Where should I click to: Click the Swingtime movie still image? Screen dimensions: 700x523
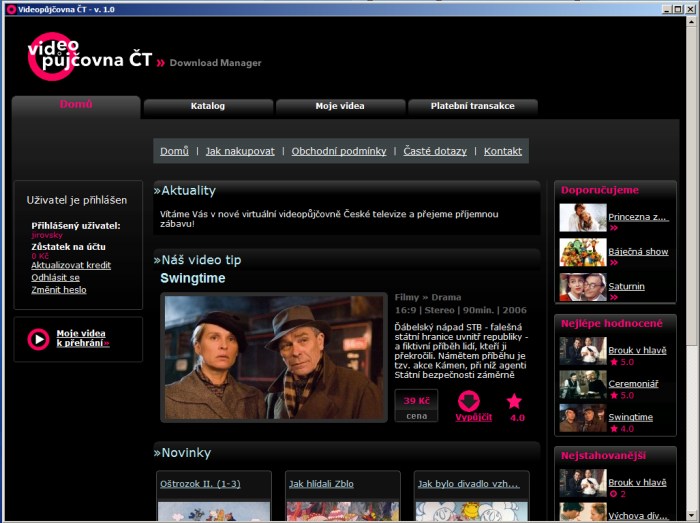[274, 357]
